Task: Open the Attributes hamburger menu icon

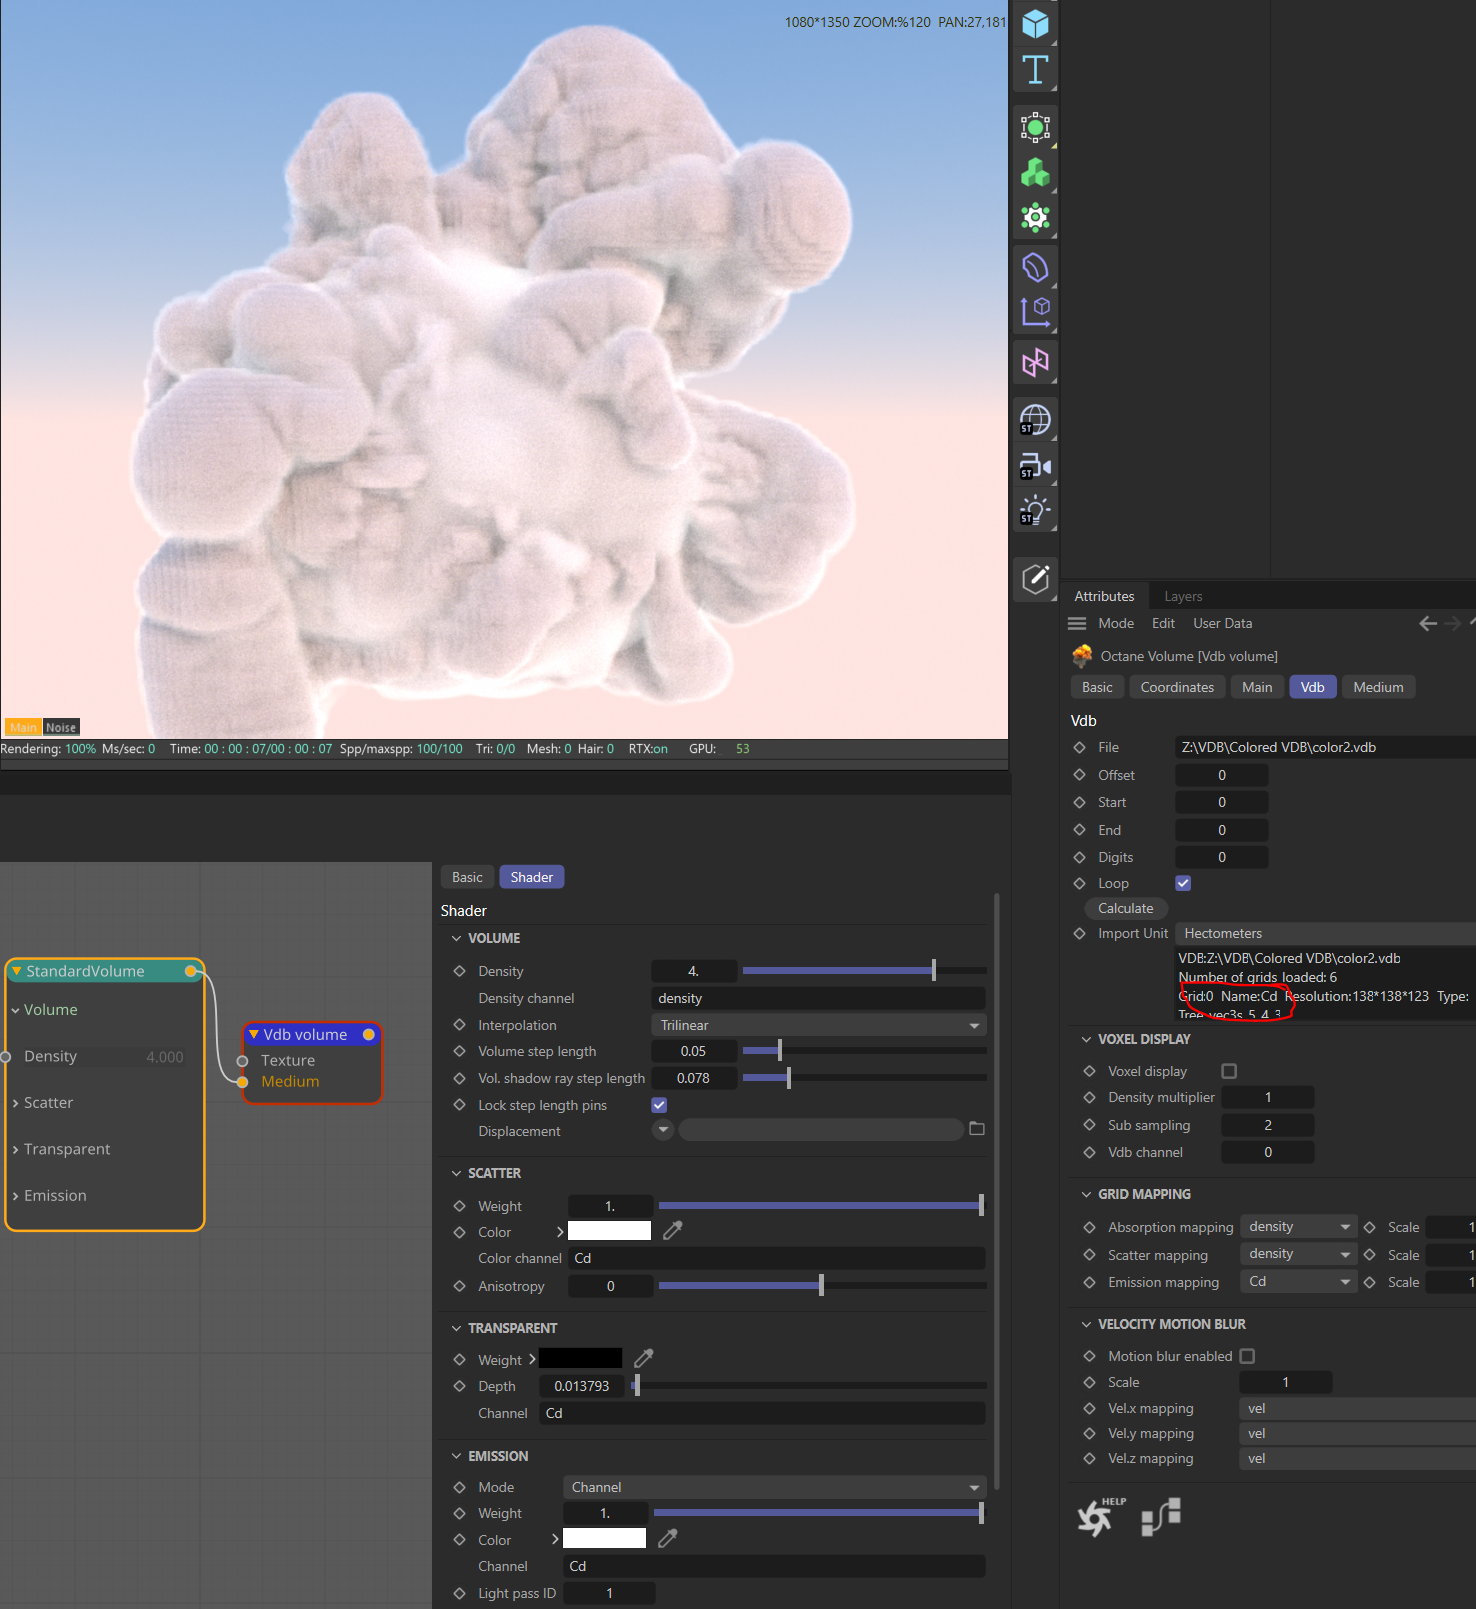Action: coord(1077,623)
